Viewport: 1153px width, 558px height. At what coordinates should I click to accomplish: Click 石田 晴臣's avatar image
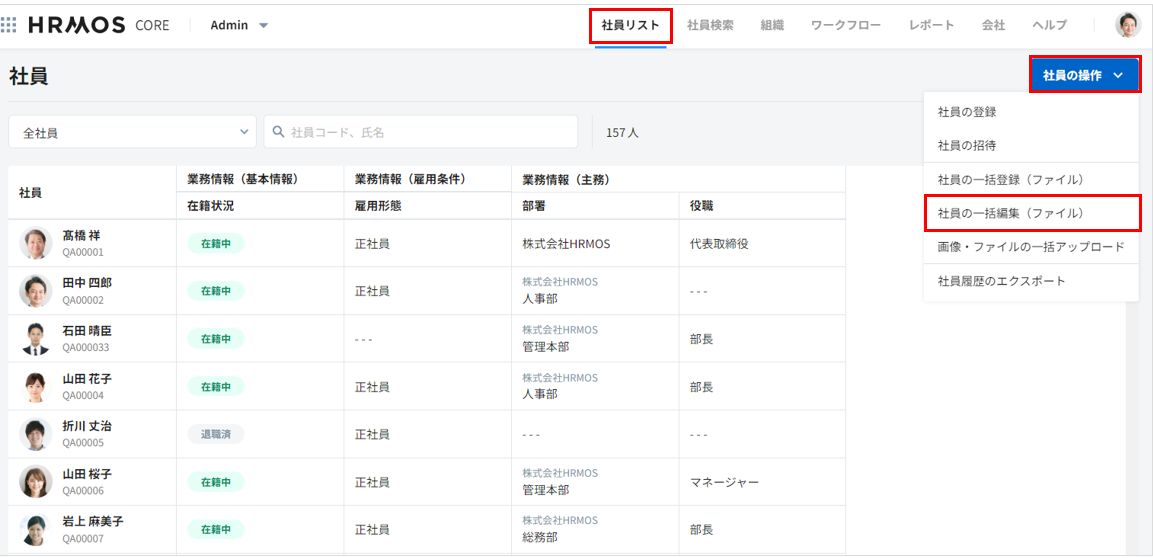coord(36,339)
